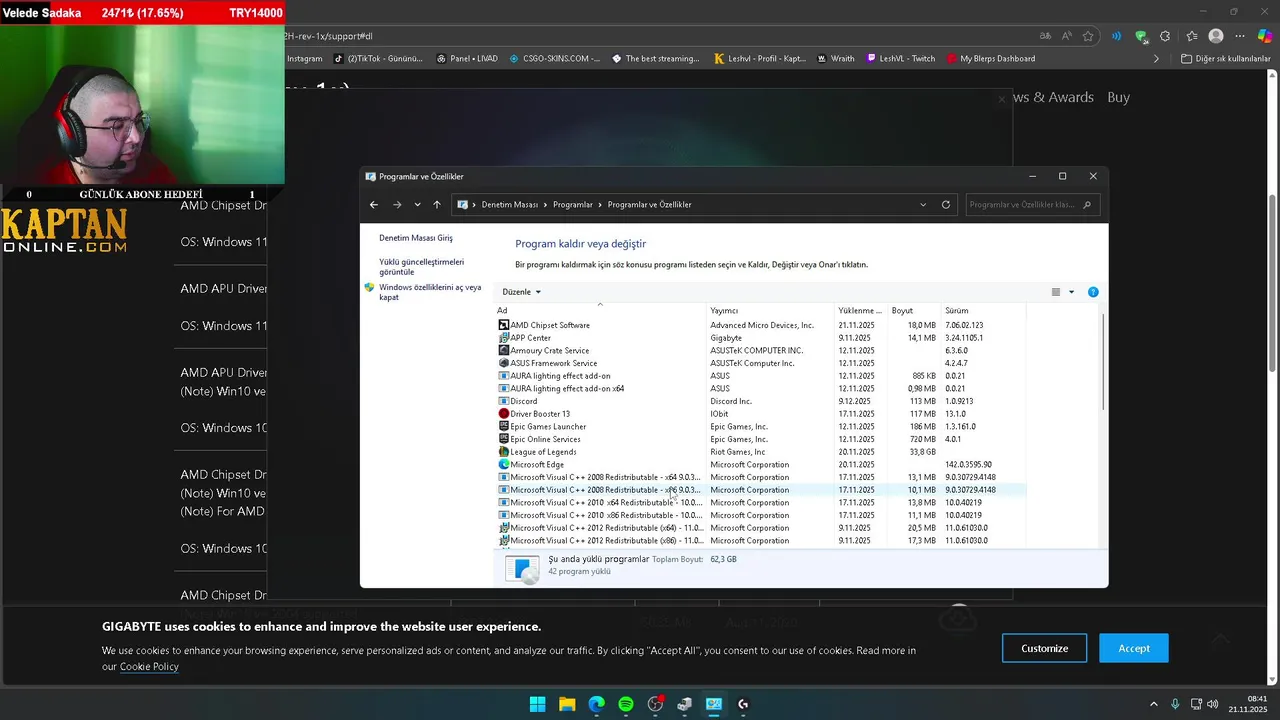Image resolution: width=1280 pixels, height=720 pixels.
Task: Click the Driver Booster 13 red icon
Action: (503, 414)
